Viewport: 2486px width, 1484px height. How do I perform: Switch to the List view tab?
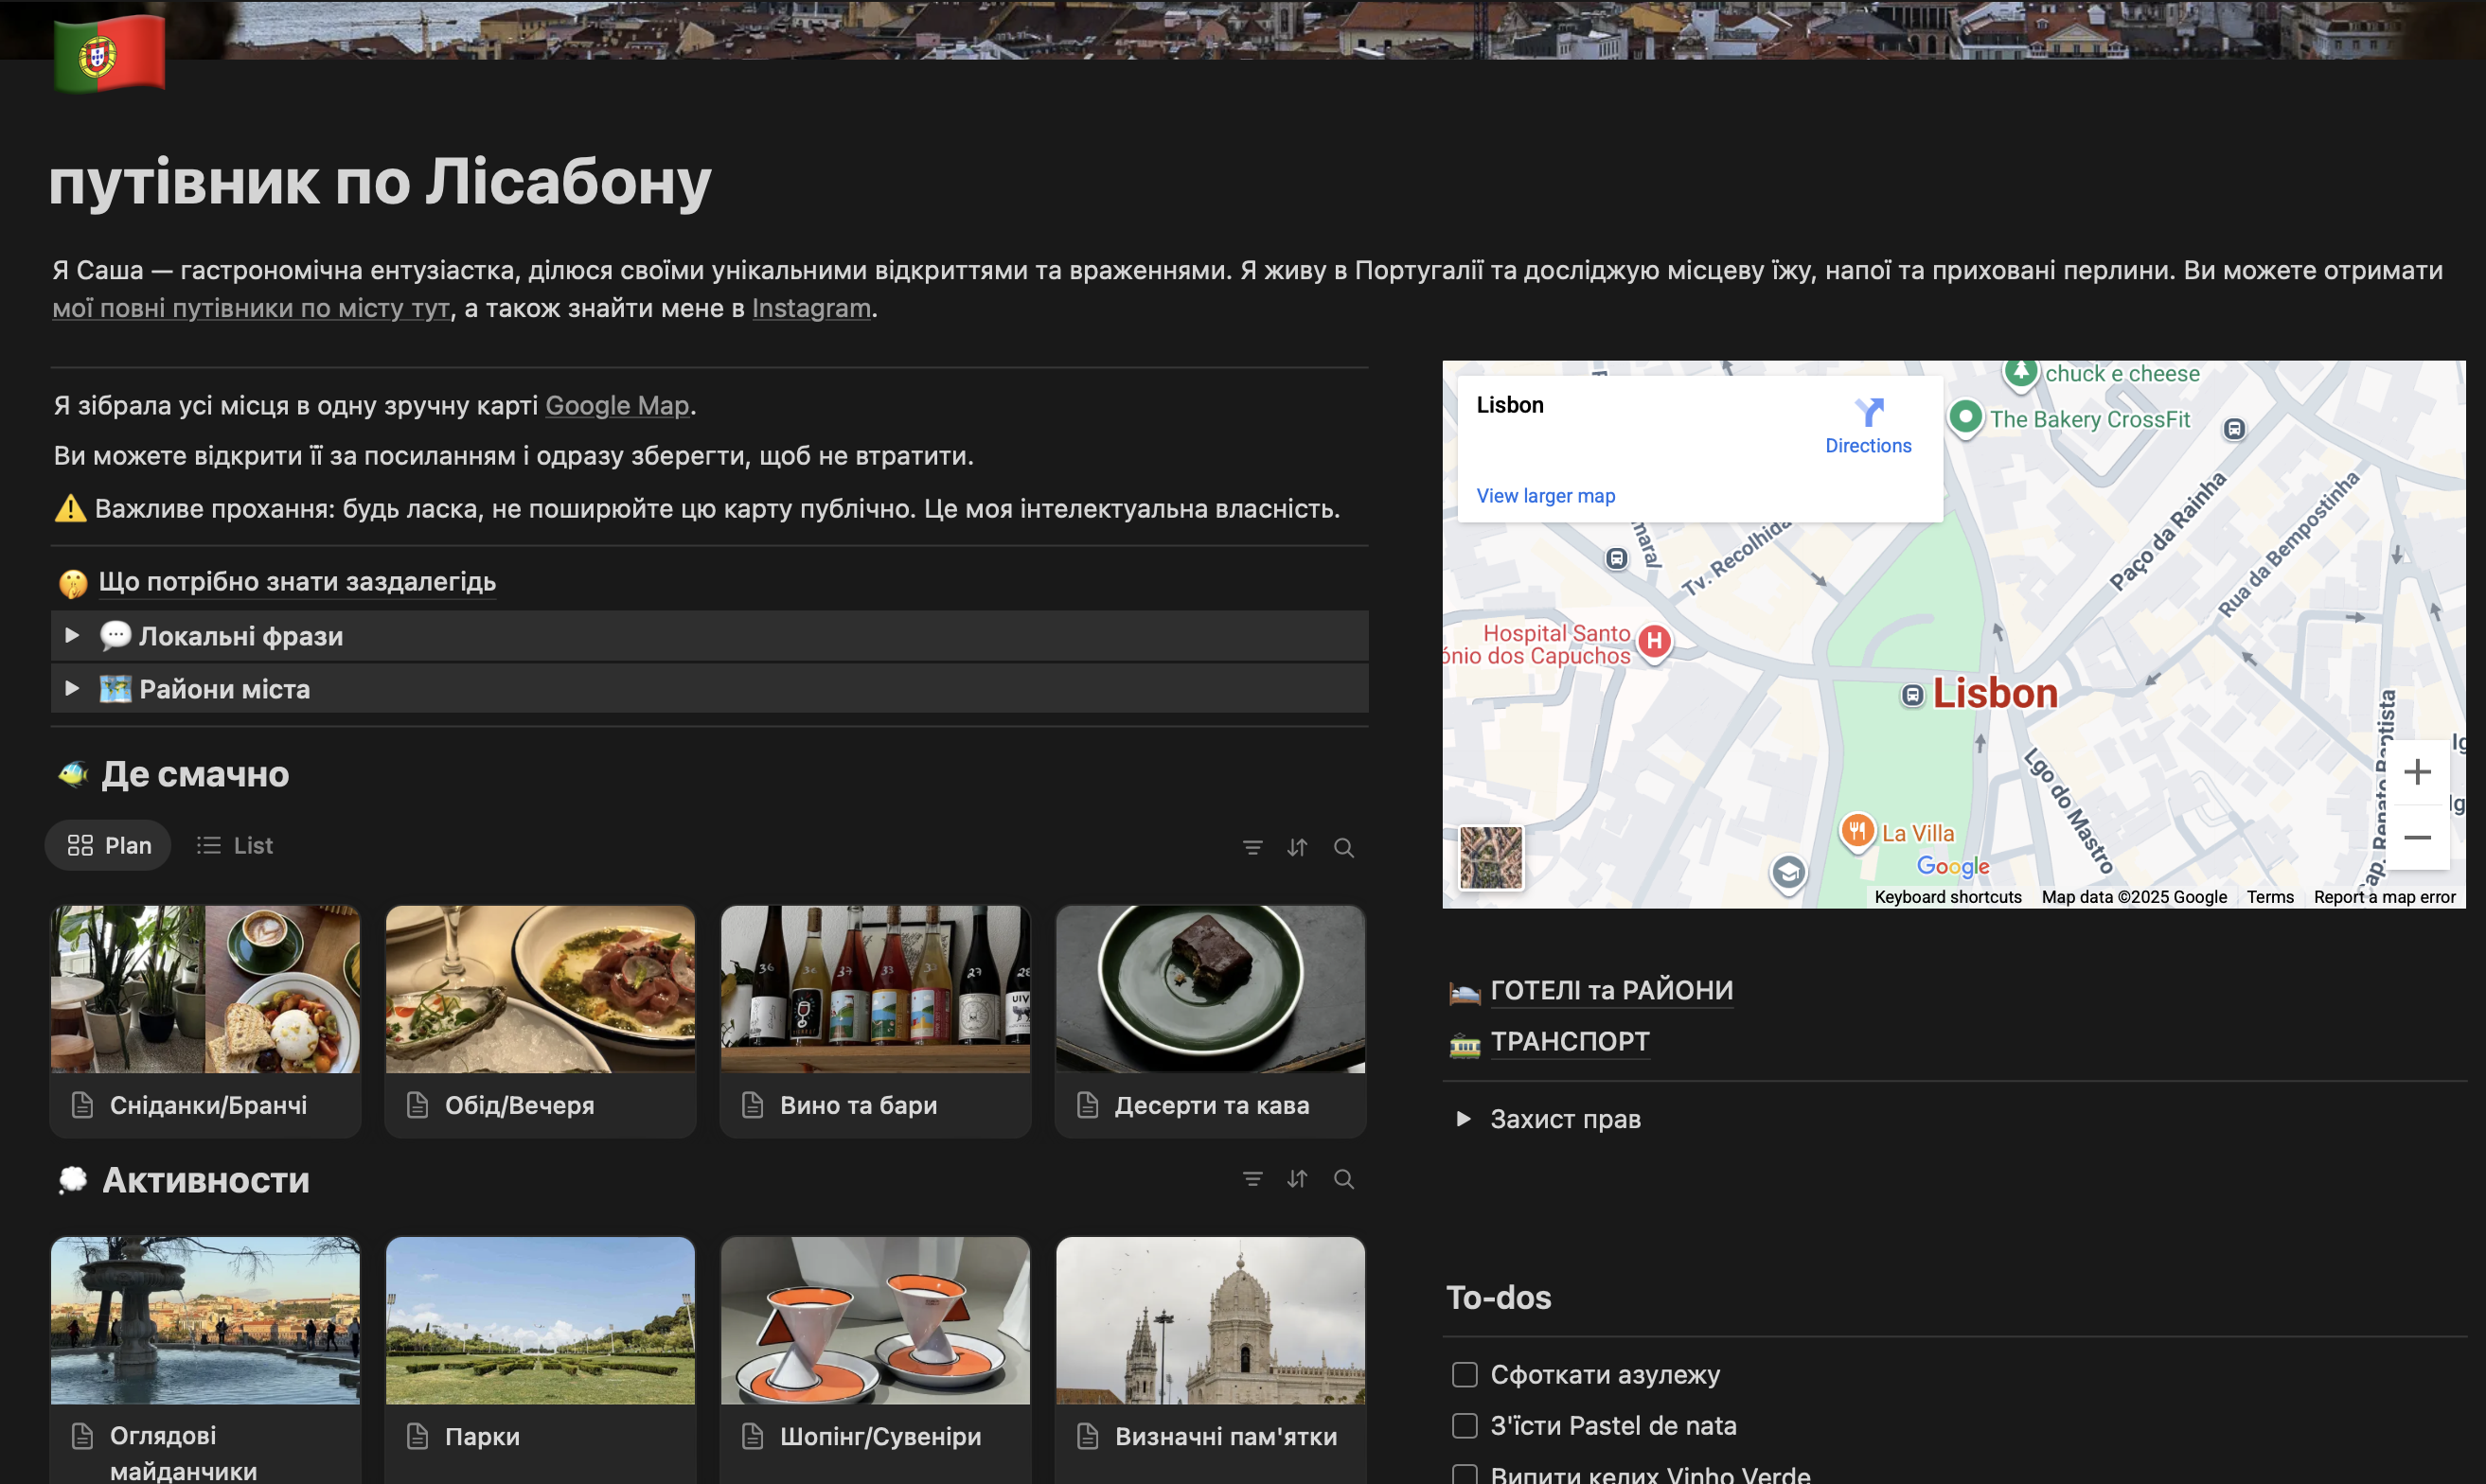pos(235,846)
